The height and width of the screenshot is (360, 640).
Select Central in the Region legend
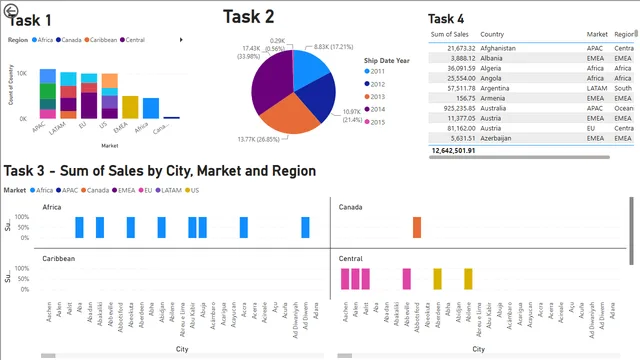point(132,40)
